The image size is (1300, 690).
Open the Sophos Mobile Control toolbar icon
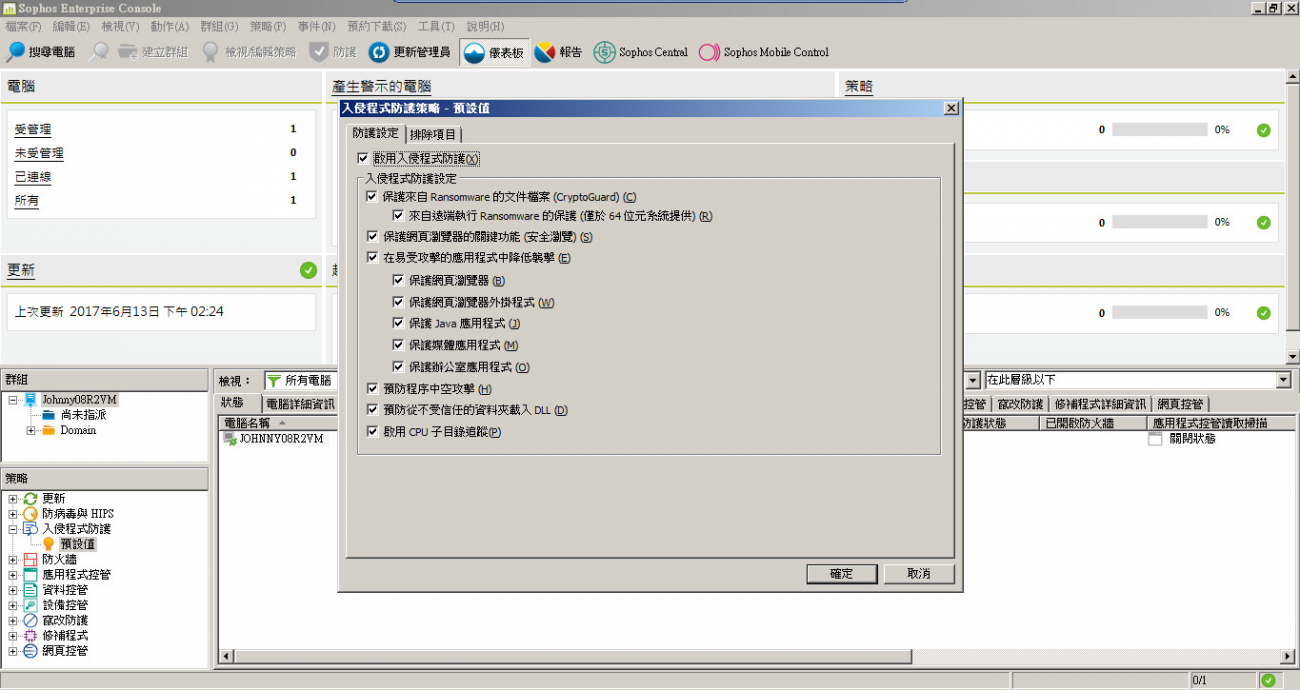[x=709, y=52]
